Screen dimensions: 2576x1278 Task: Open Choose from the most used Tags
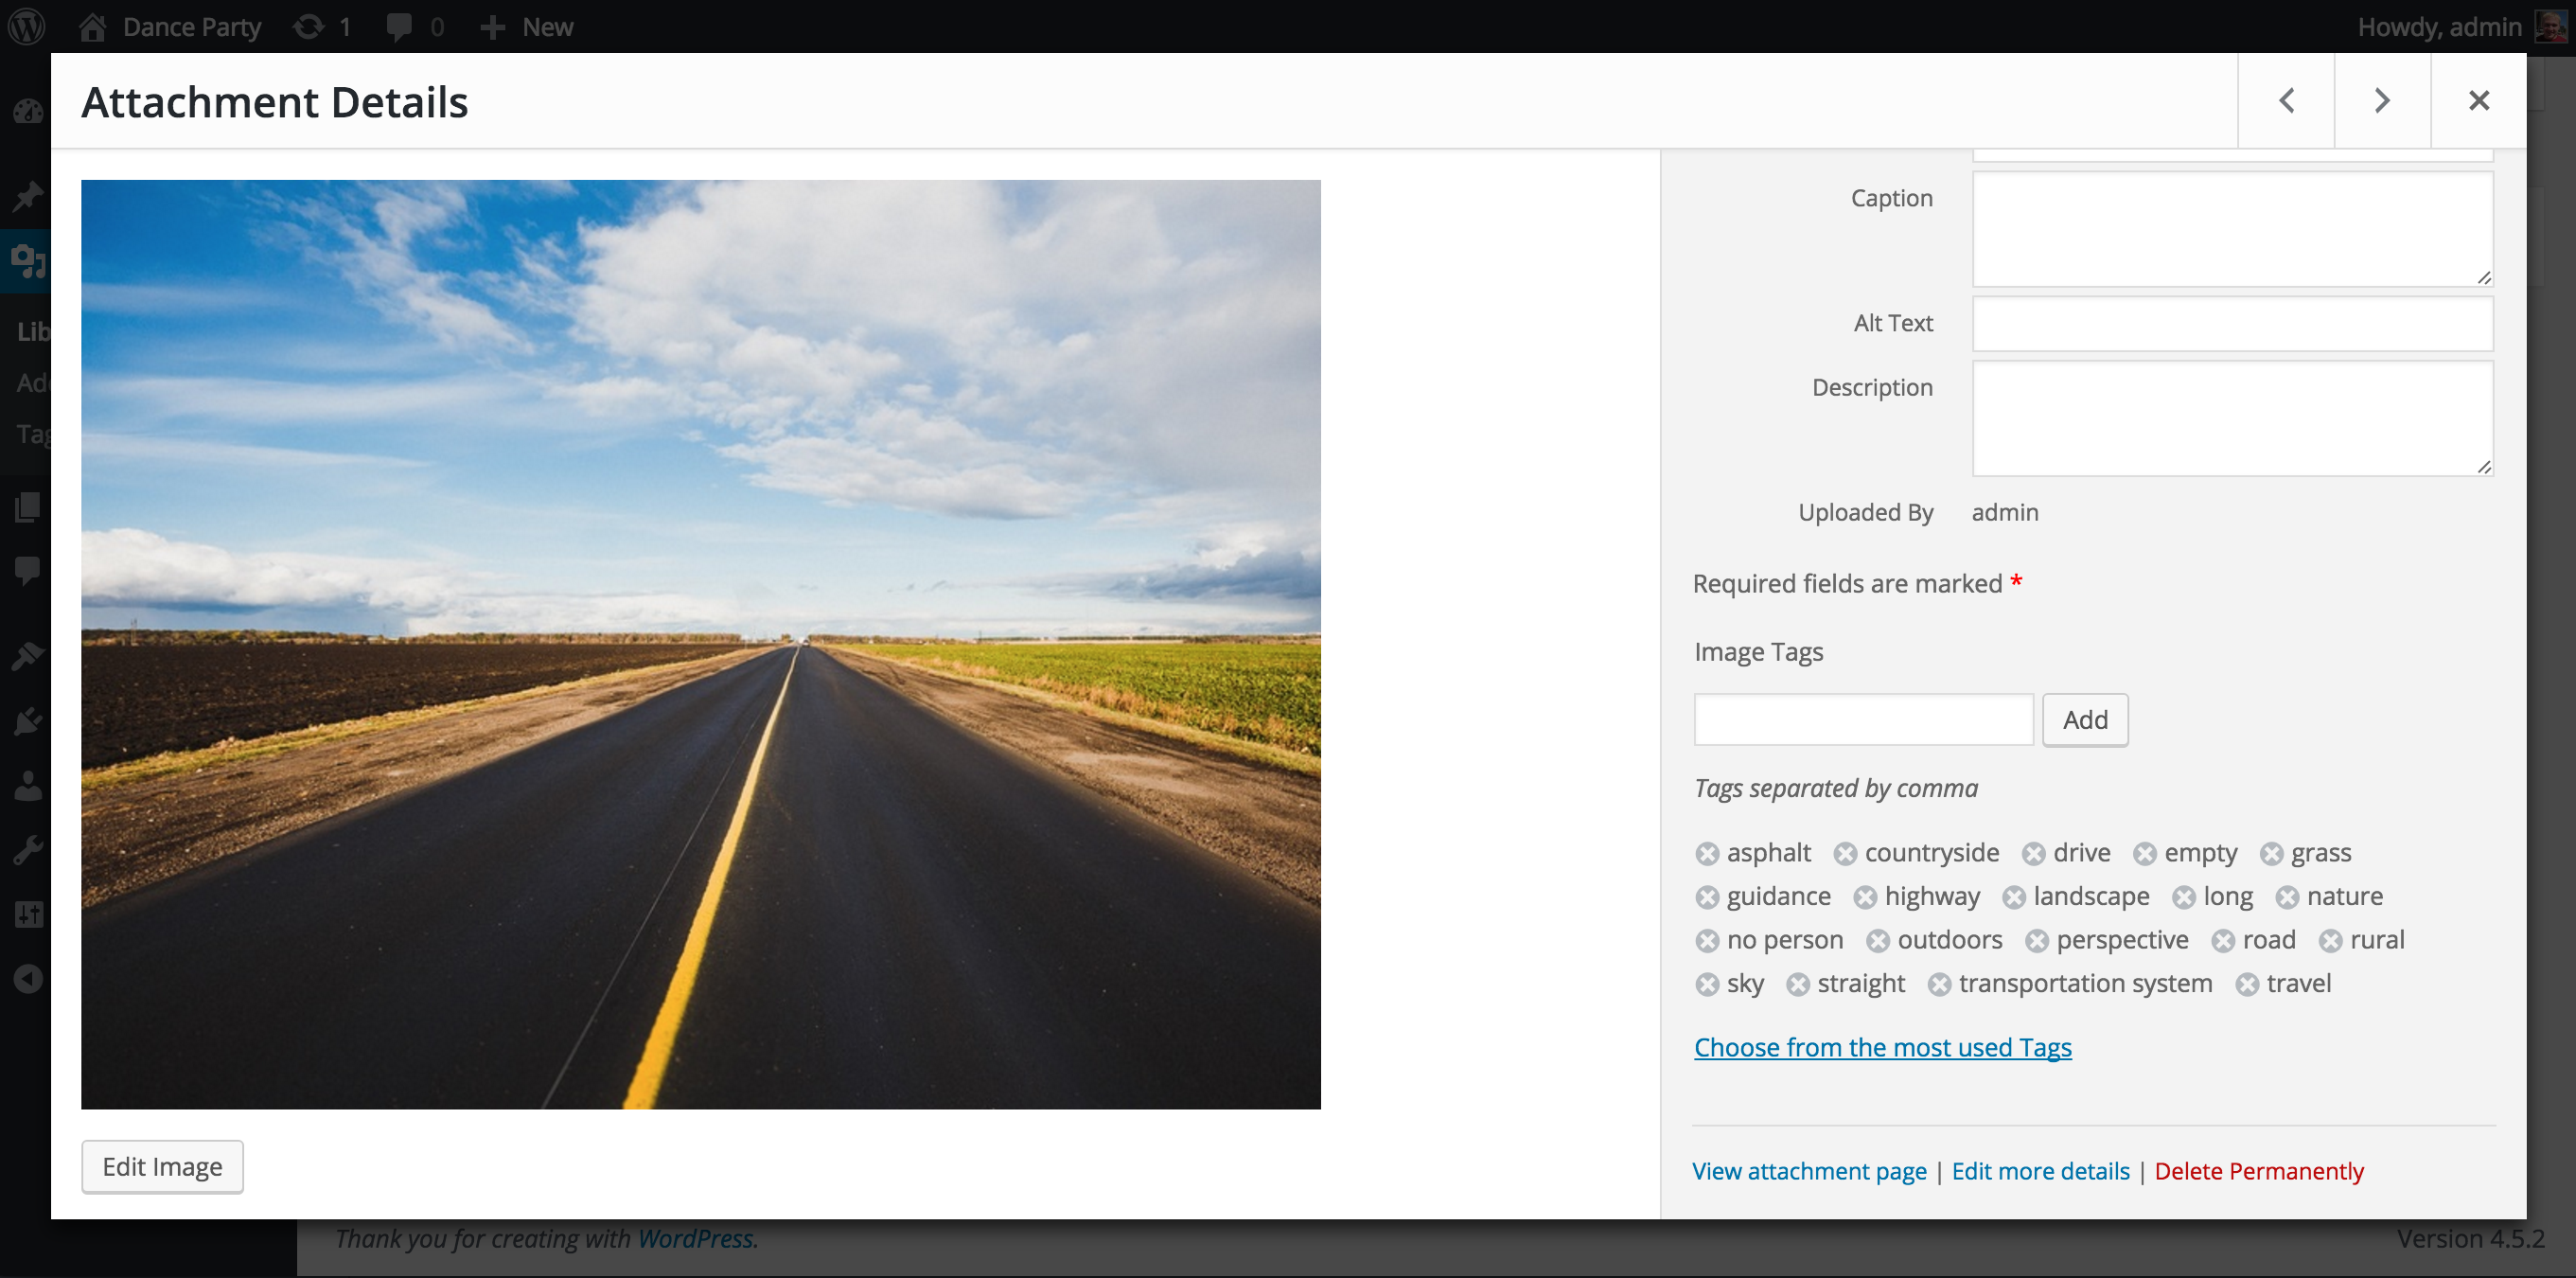1882,1047
